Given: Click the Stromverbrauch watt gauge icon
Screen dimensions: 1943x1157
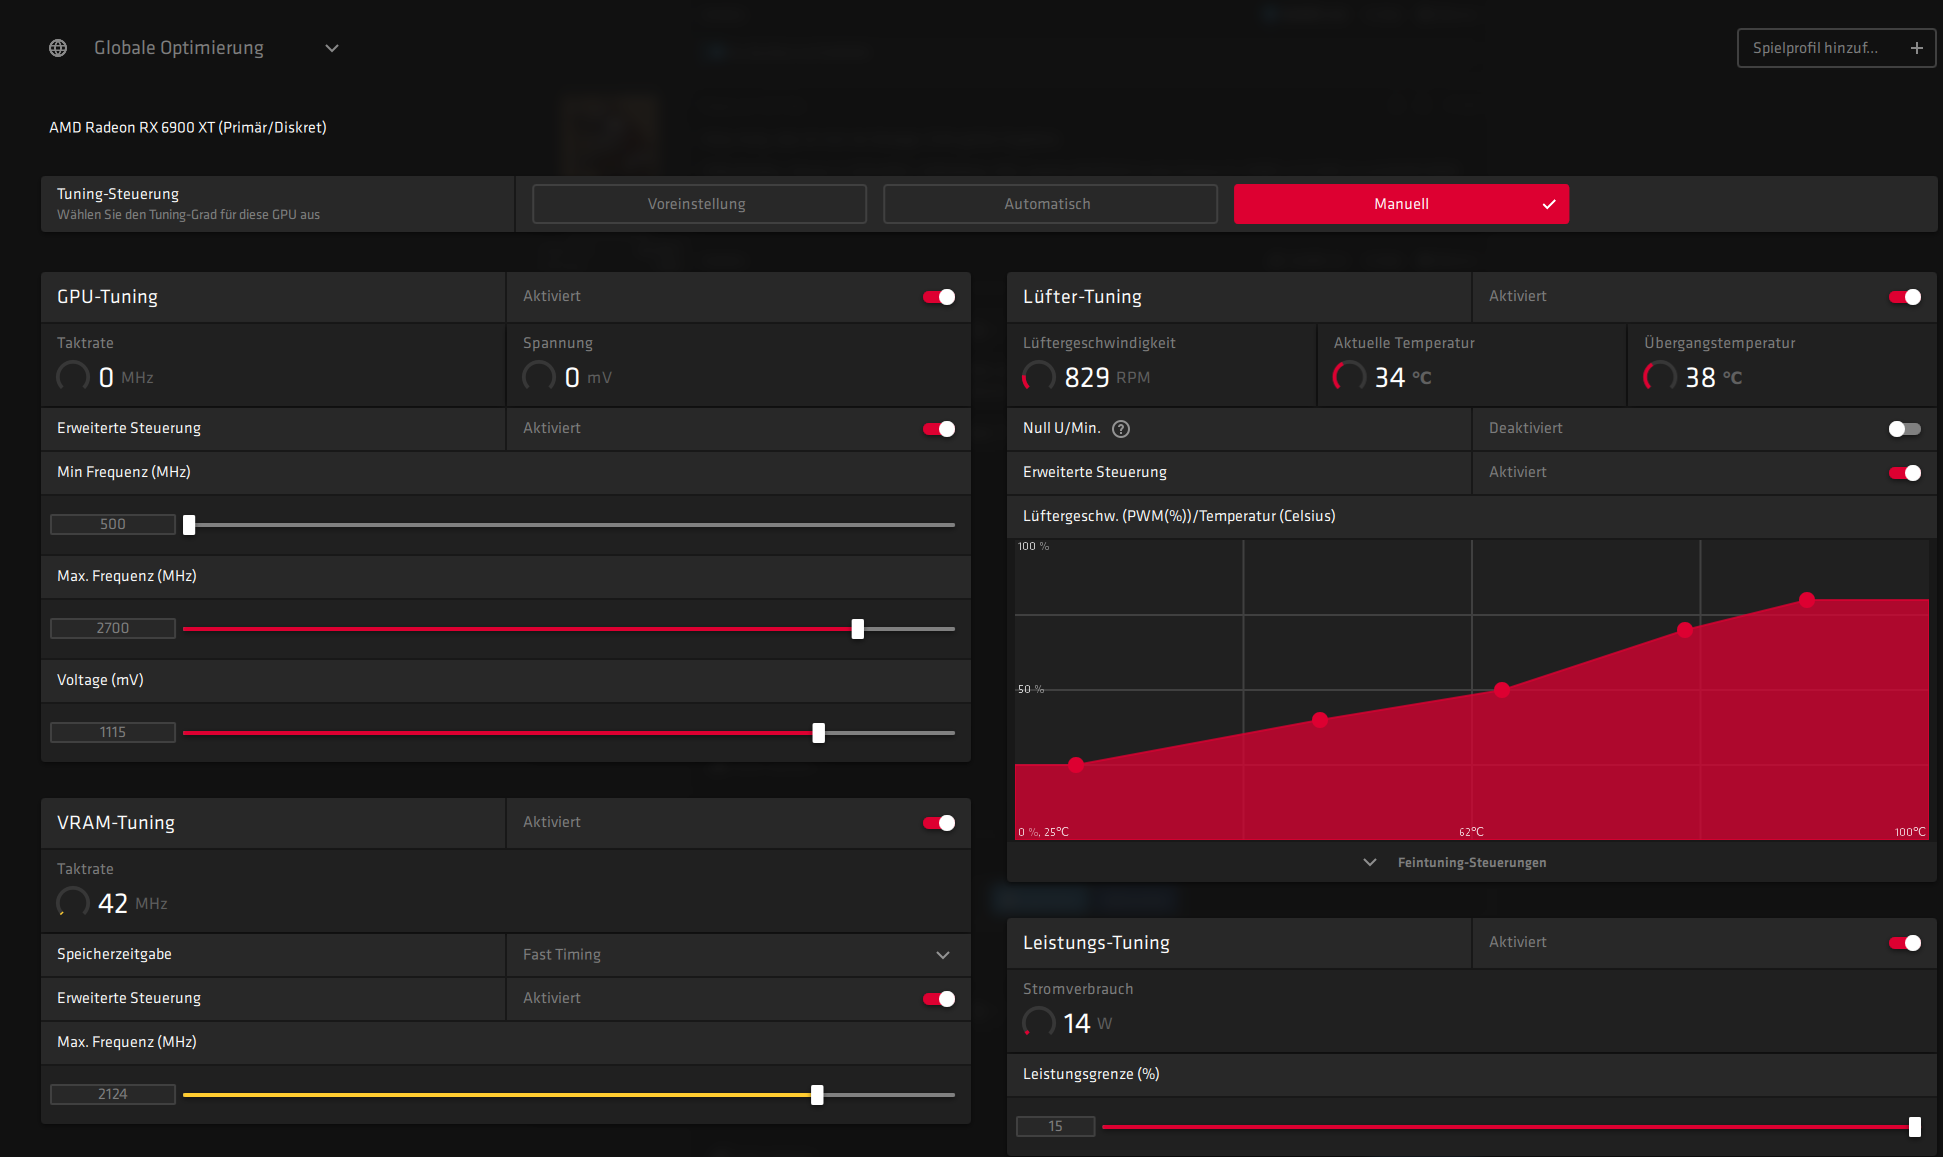Looking at the screenshot, I should point(1039,1022).
